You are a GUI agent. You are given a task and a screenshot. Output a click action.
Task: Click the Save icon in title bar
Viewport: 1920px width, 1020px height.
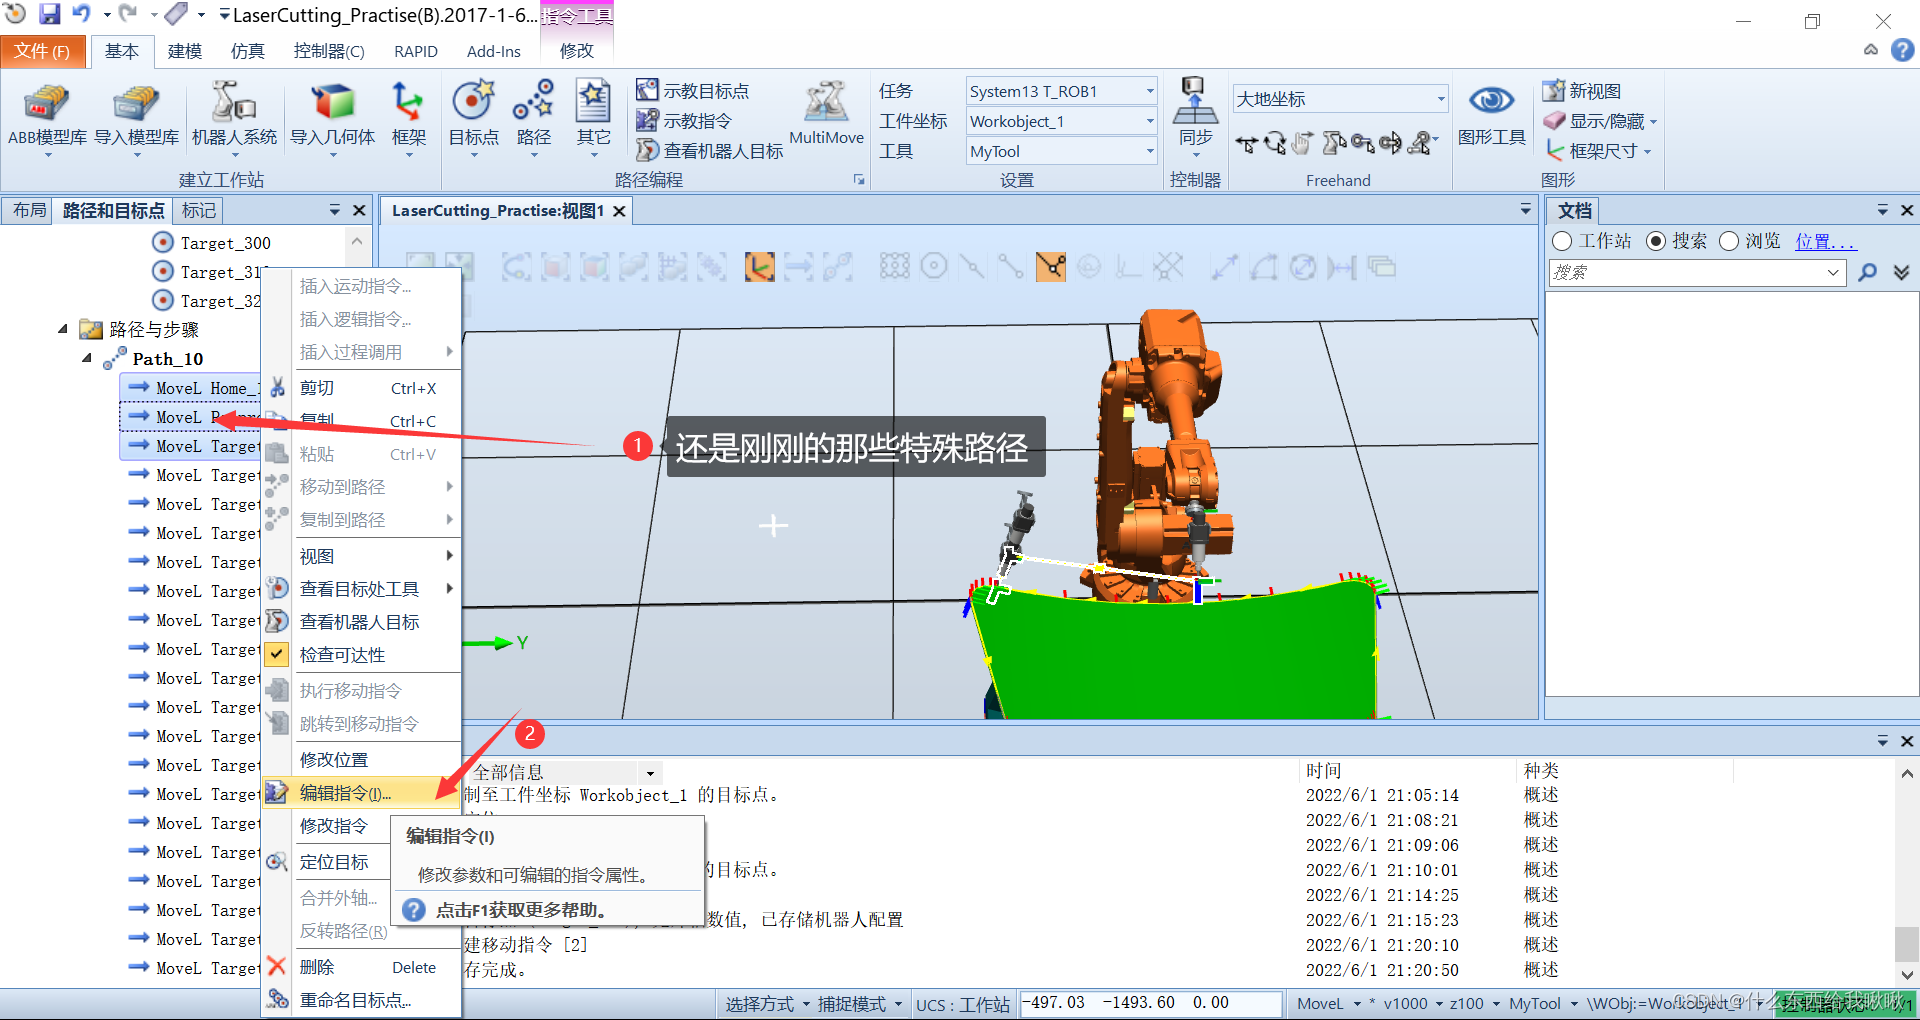tap(49, 13)
